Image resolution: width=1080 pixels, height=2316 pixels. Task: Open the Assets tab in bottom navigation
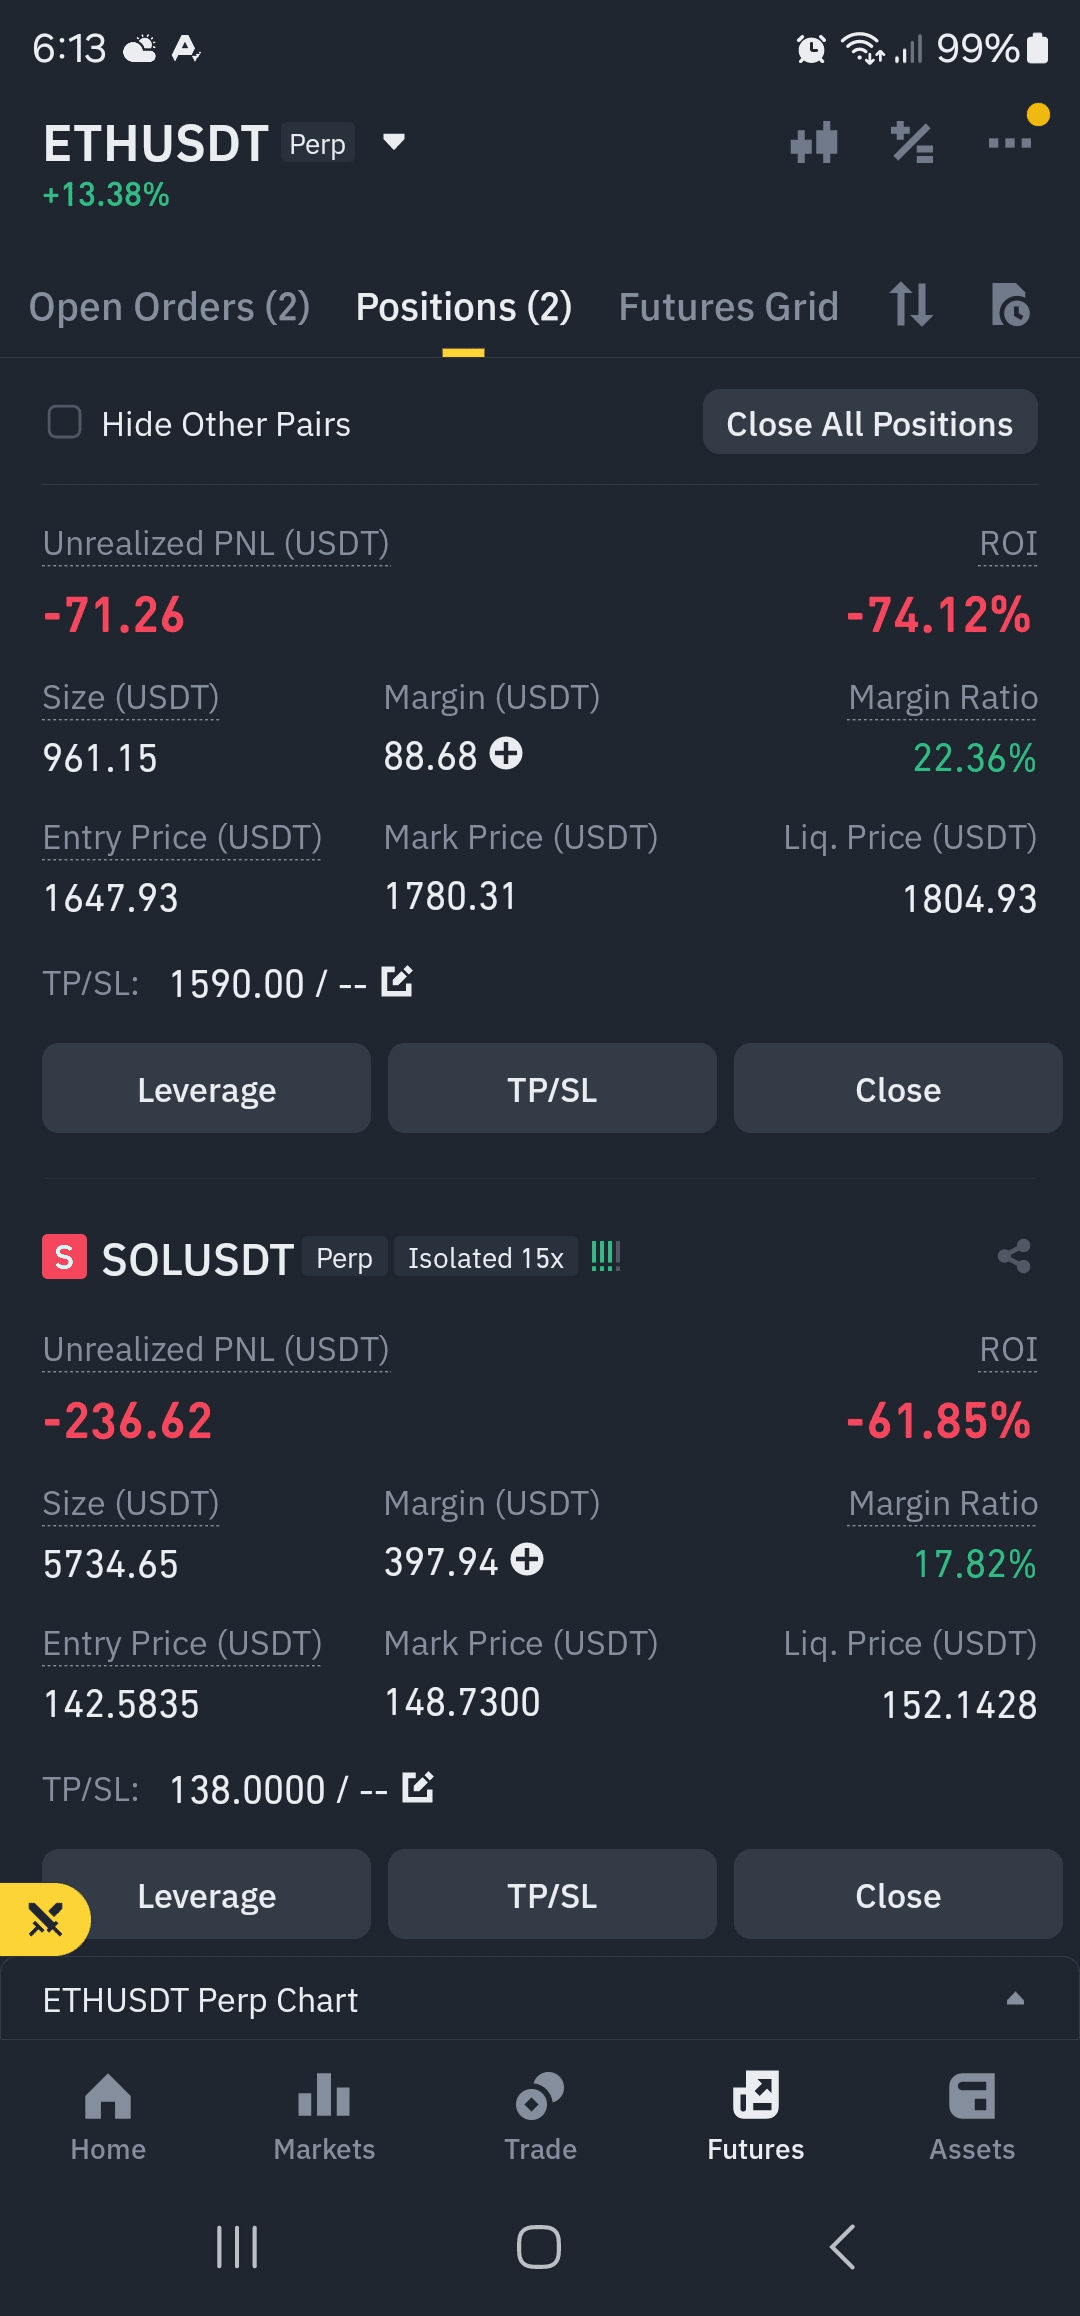click(972, 2116)
